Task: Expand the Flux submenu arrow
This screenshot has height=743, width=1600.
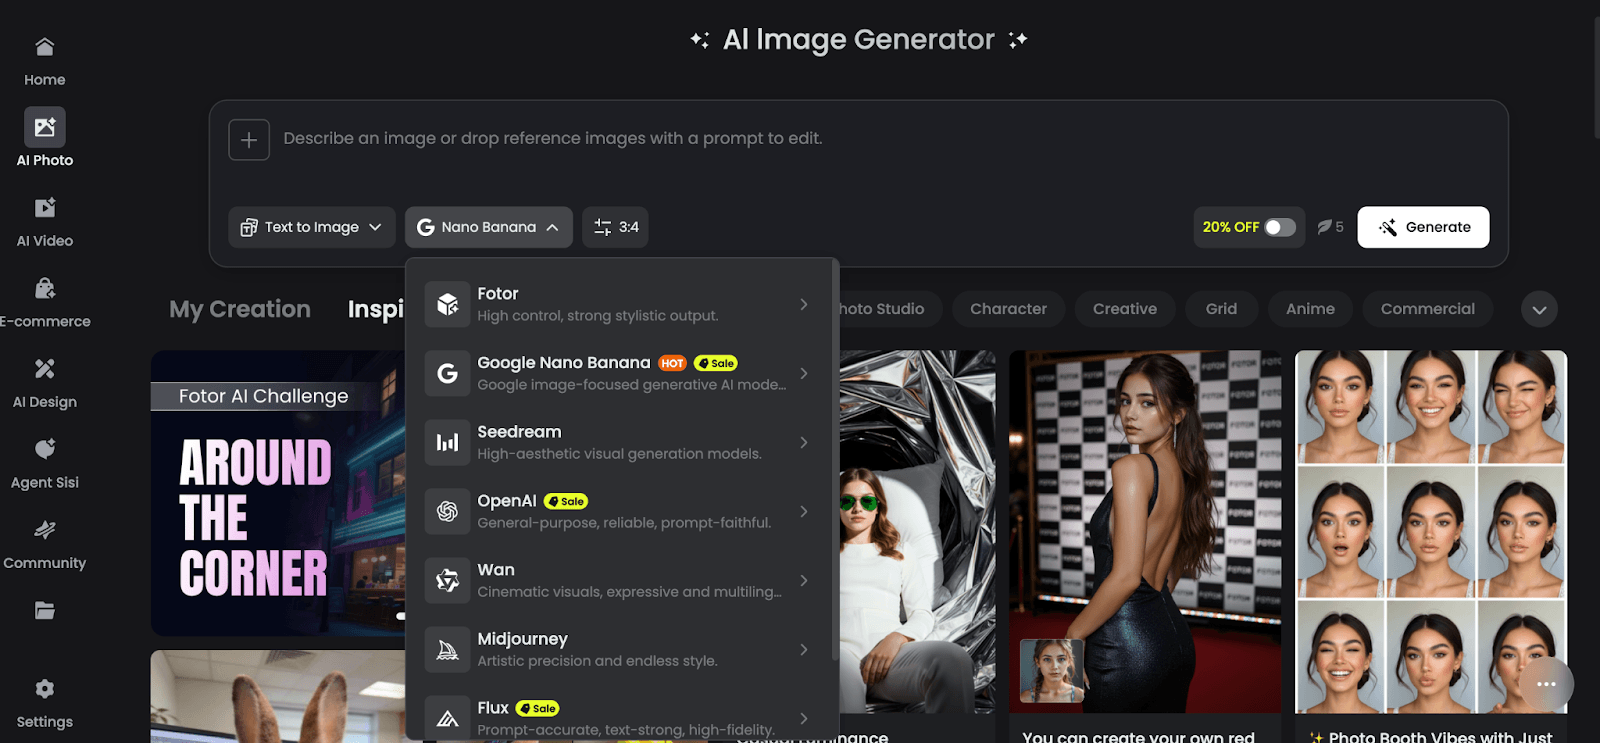Action: point(804,718)
